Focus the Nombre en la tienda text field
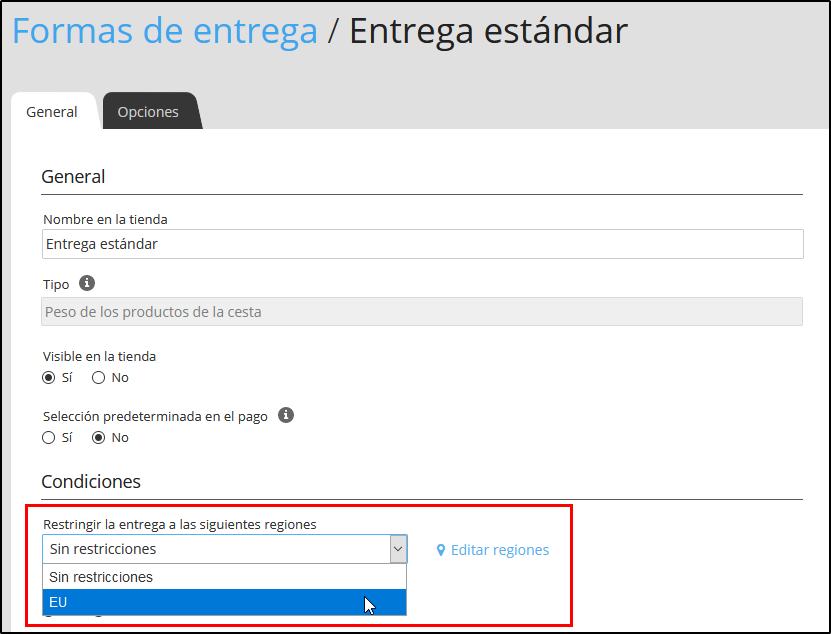The image size is (831, 634). 422,244
